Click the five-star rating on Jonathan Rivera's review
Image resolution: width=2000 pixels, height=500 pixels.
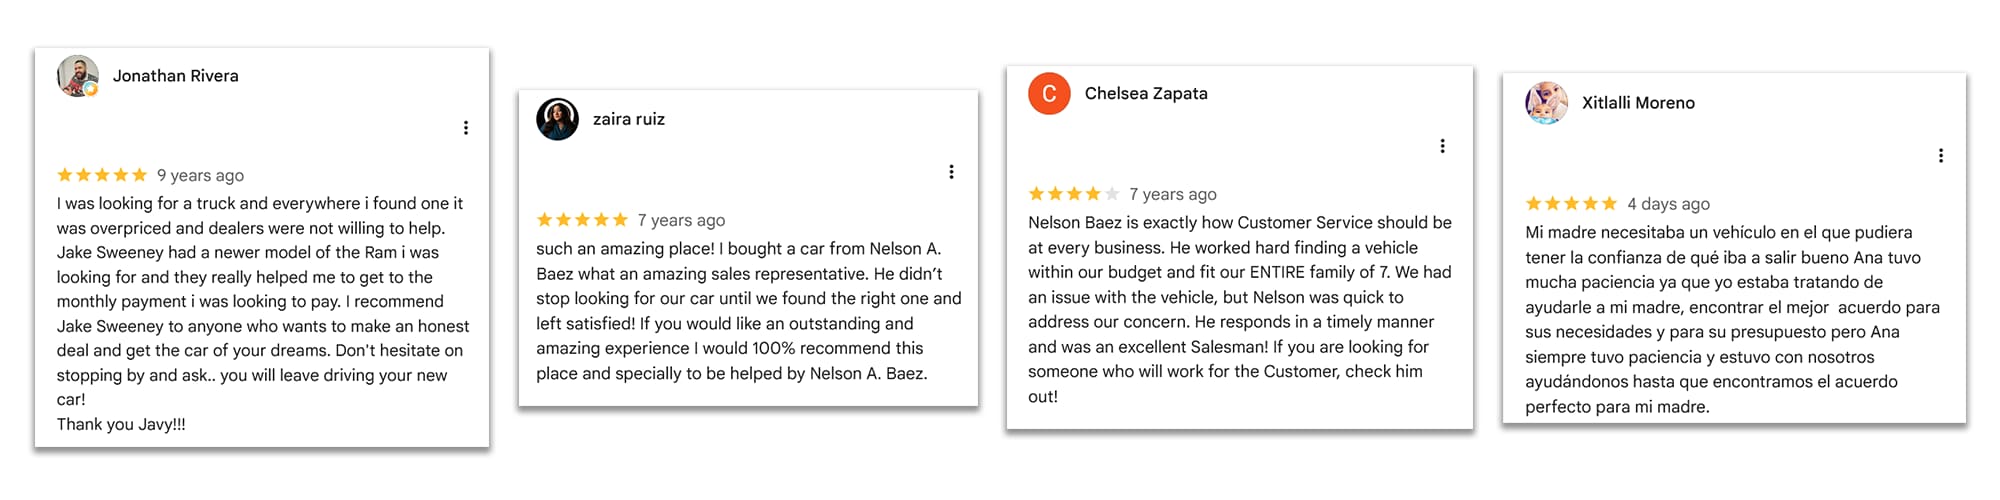(102, 175)
